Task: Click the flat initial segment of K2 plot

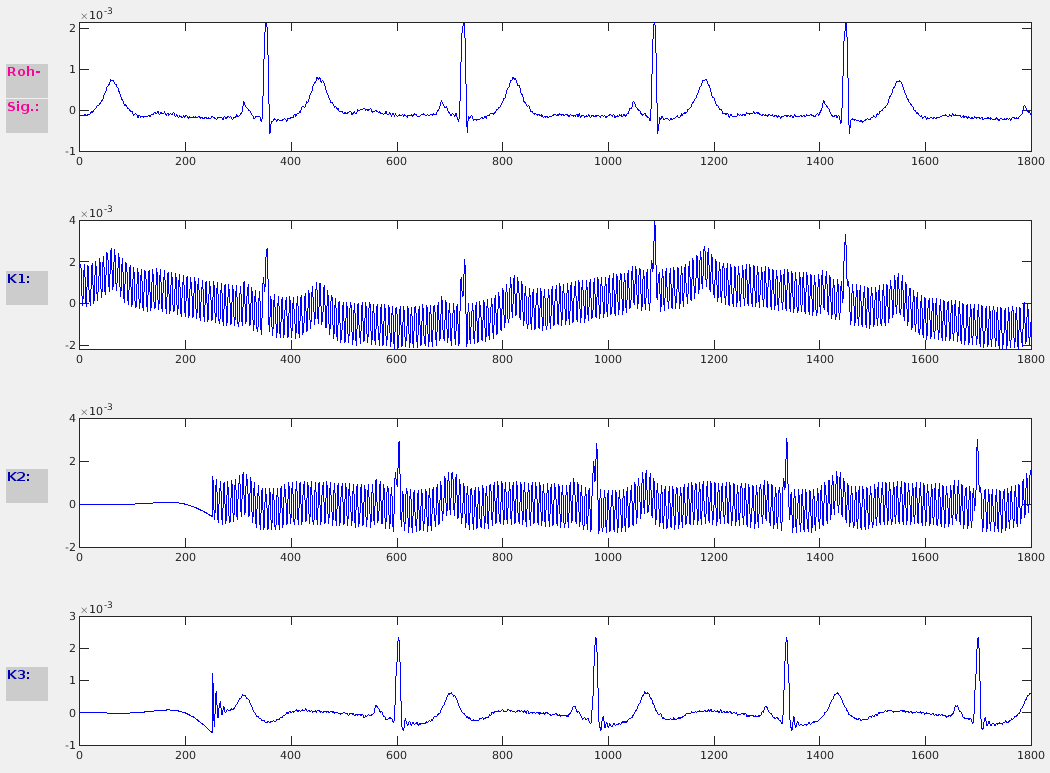Action: pyautogui.click(x=130, y=504)
